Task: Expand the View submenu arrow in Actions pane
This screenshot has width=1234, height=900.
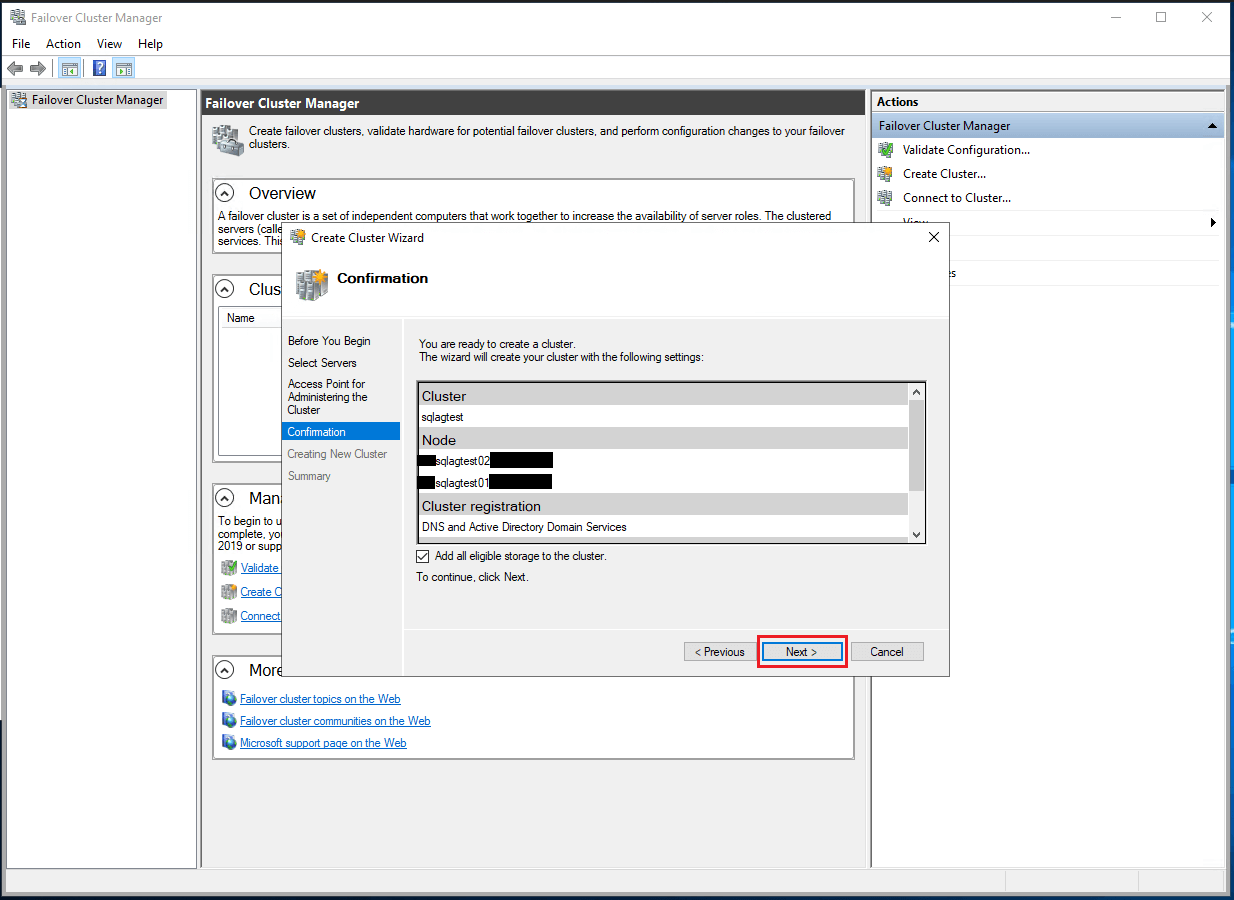Action: (x=1213, y=222)
